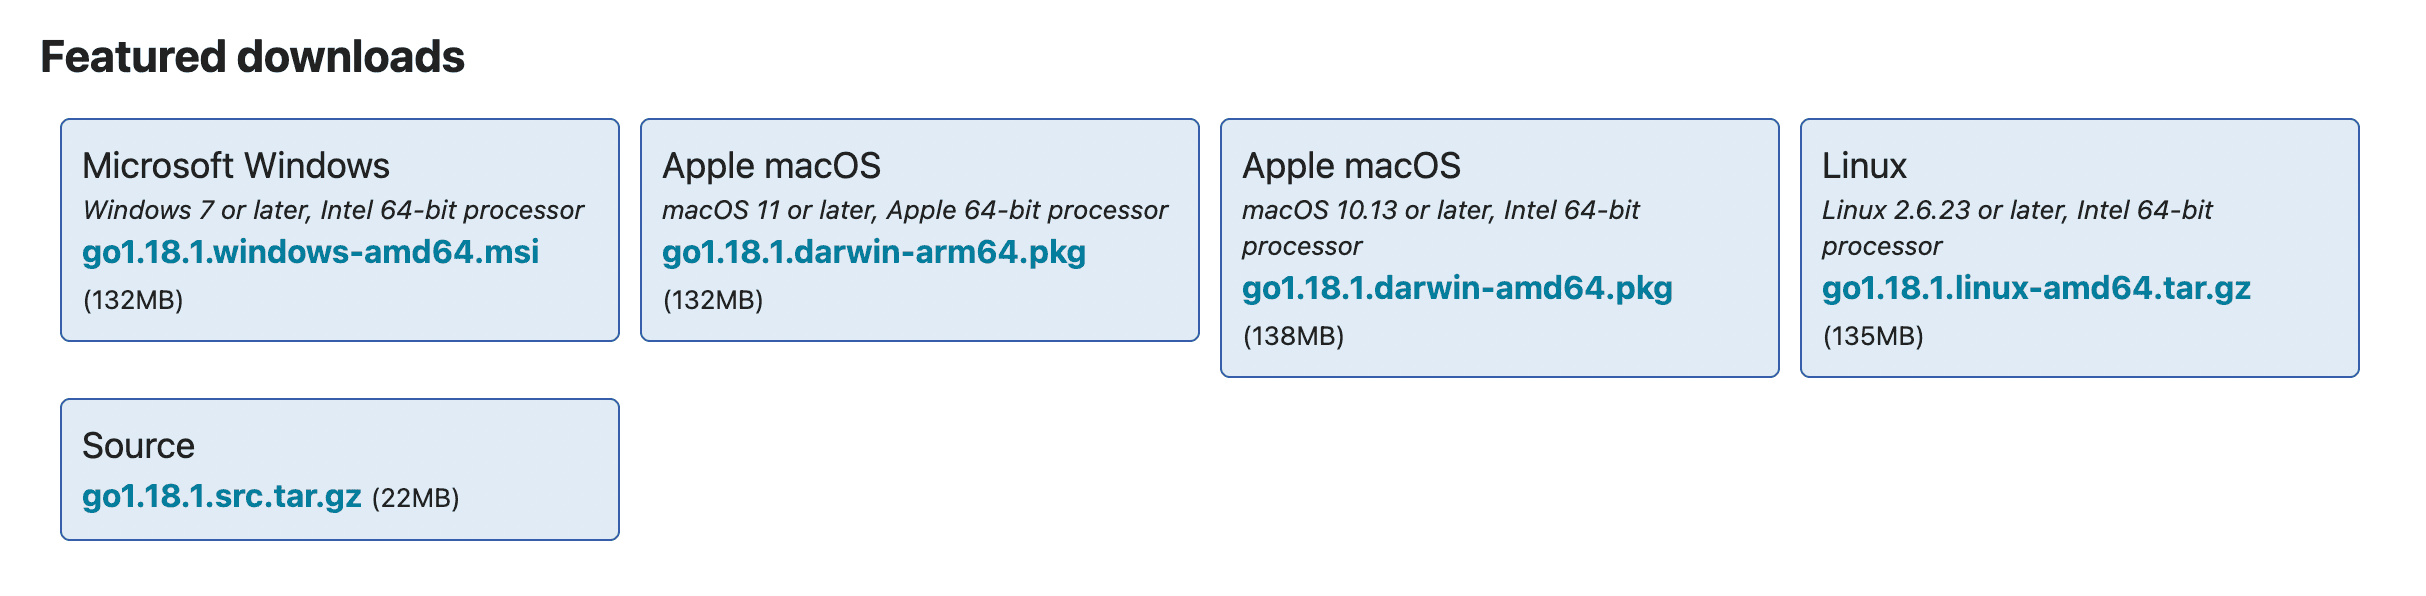The image size is (2426, 596).
Task: Click the 'macOS 10.13 or later' description text
Action: (x=1440, y=210)
